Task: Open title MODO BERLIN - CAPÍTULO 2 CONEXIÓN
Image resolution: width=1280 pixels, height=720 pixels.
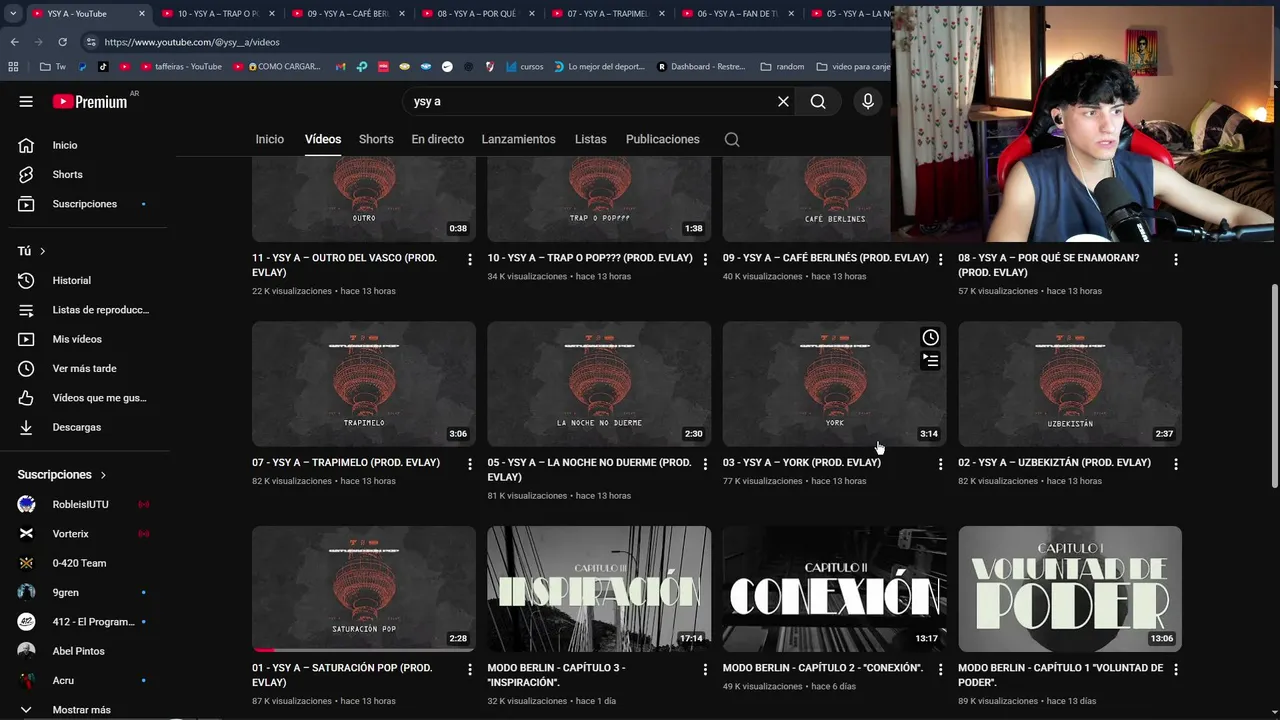Action: 823,668
